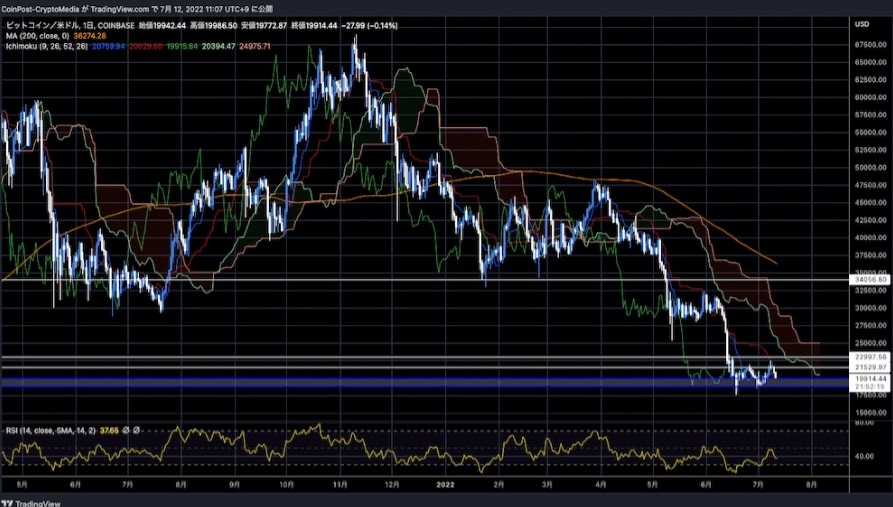
Task: Select the MA (200, close, 0) indicator legend
Action: (38, 35)
